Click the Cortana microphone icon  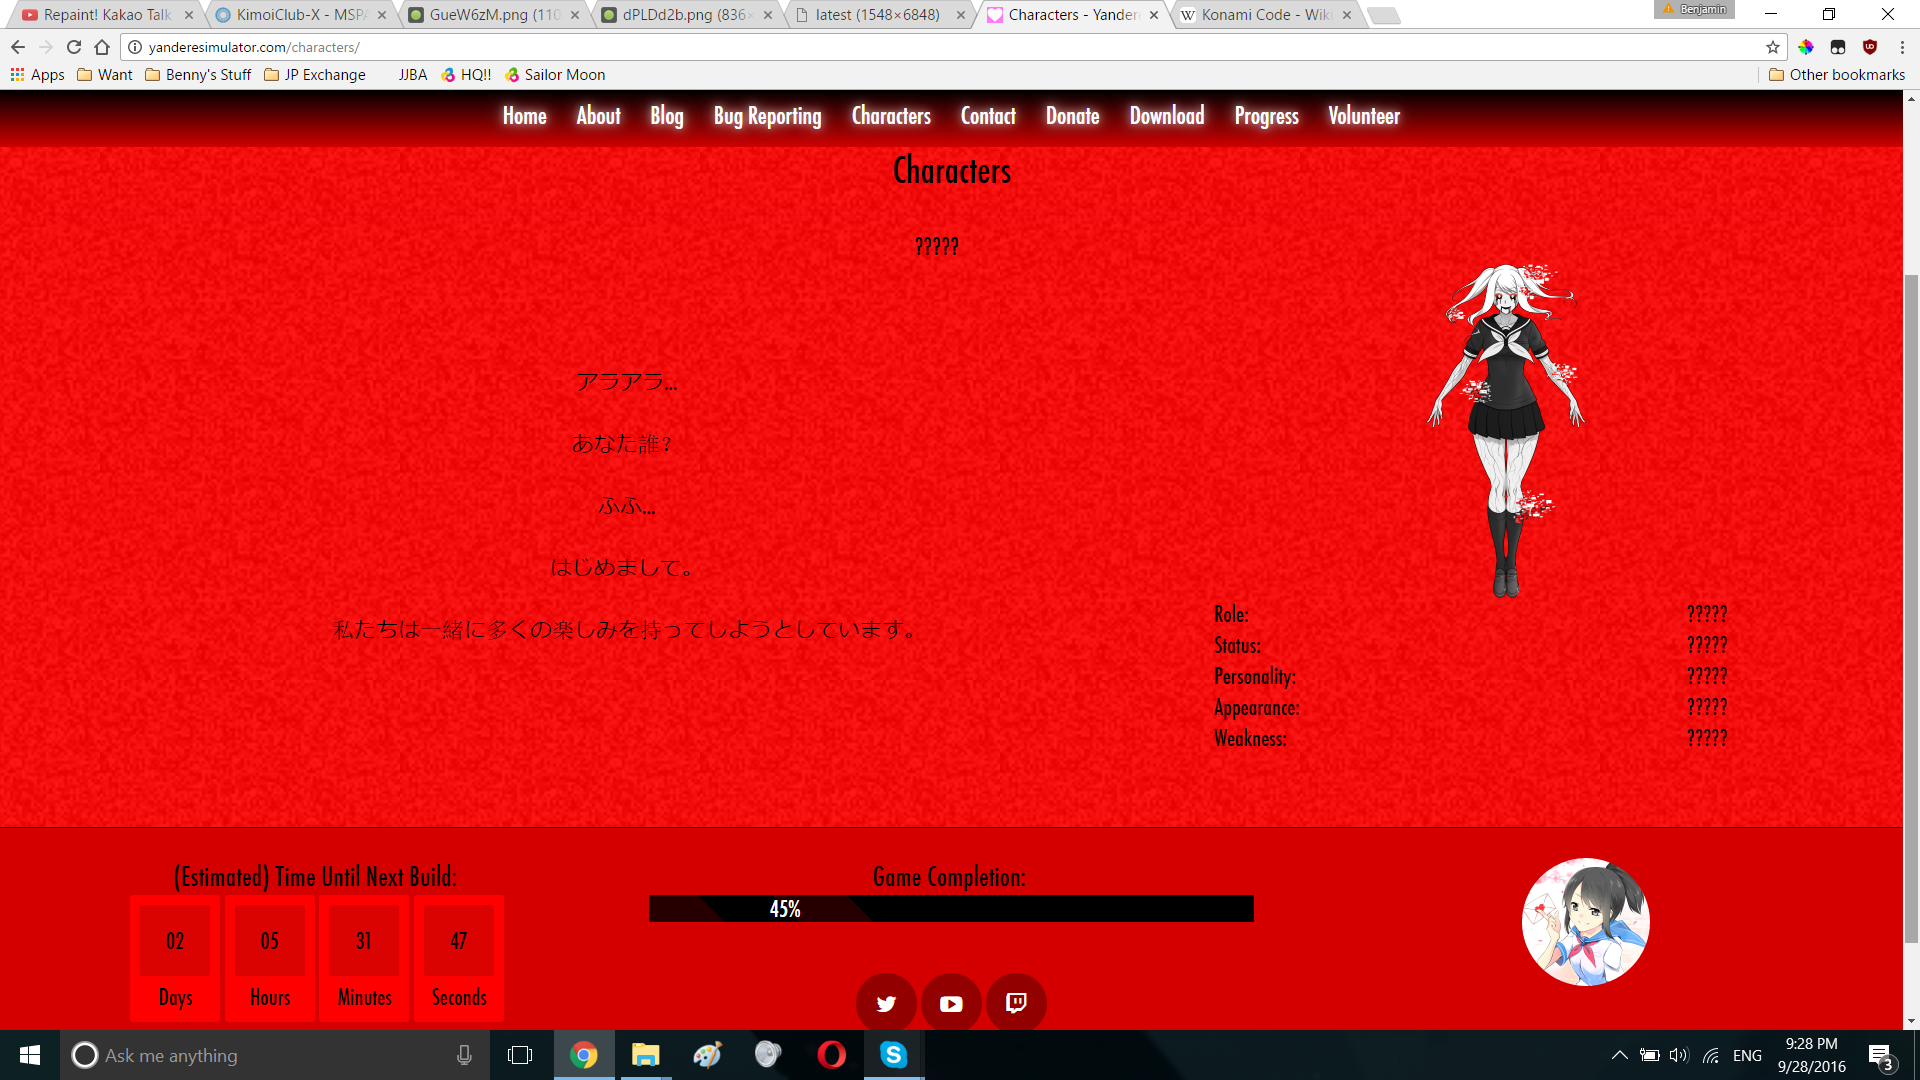pos(464,1055)
